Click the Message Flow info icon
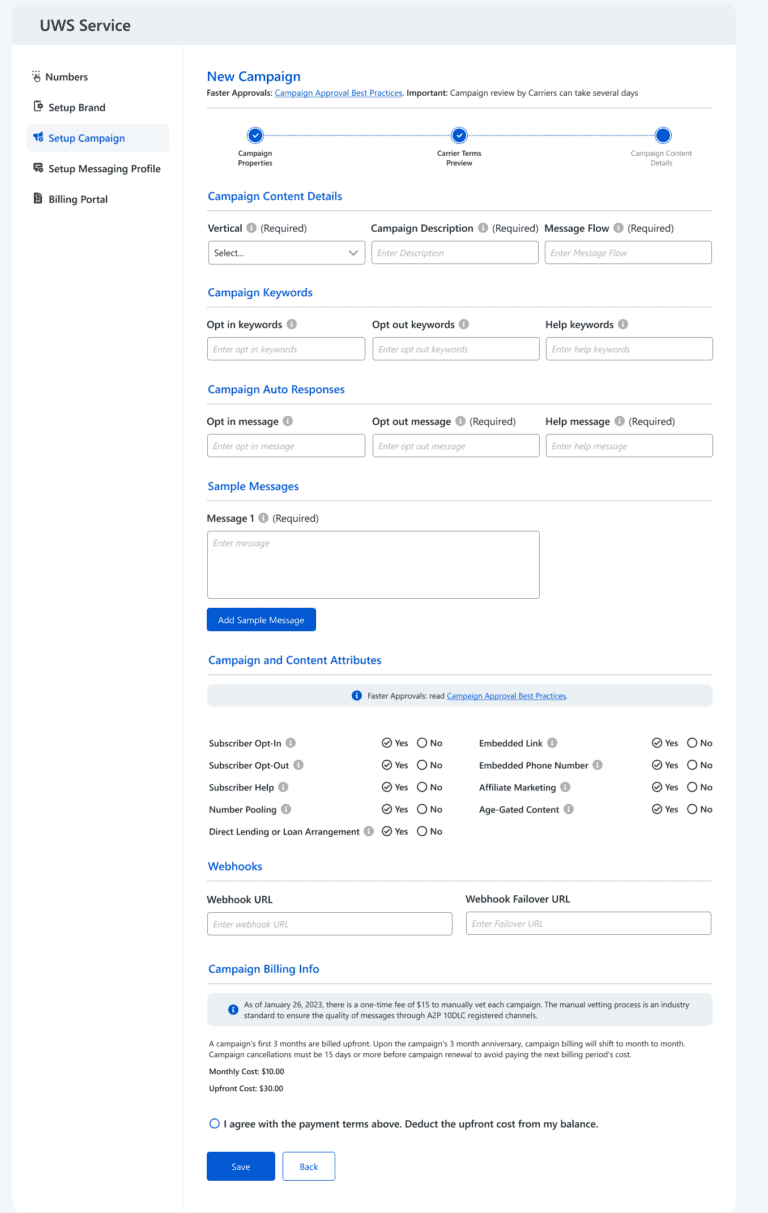Screen dimensions: 768x1213 (x=619, y=228)
